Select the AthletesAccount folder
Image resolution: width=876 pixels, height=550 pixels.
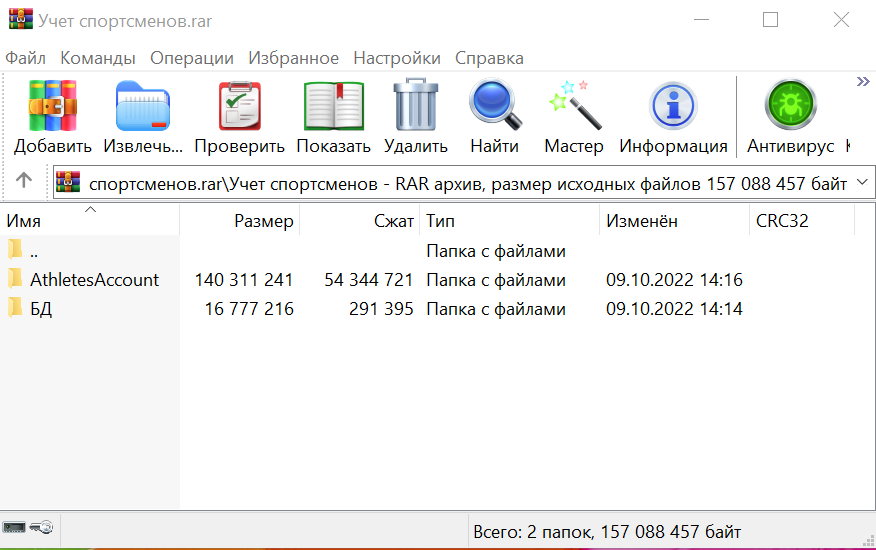pyautogui.click(x=94, y=280)
